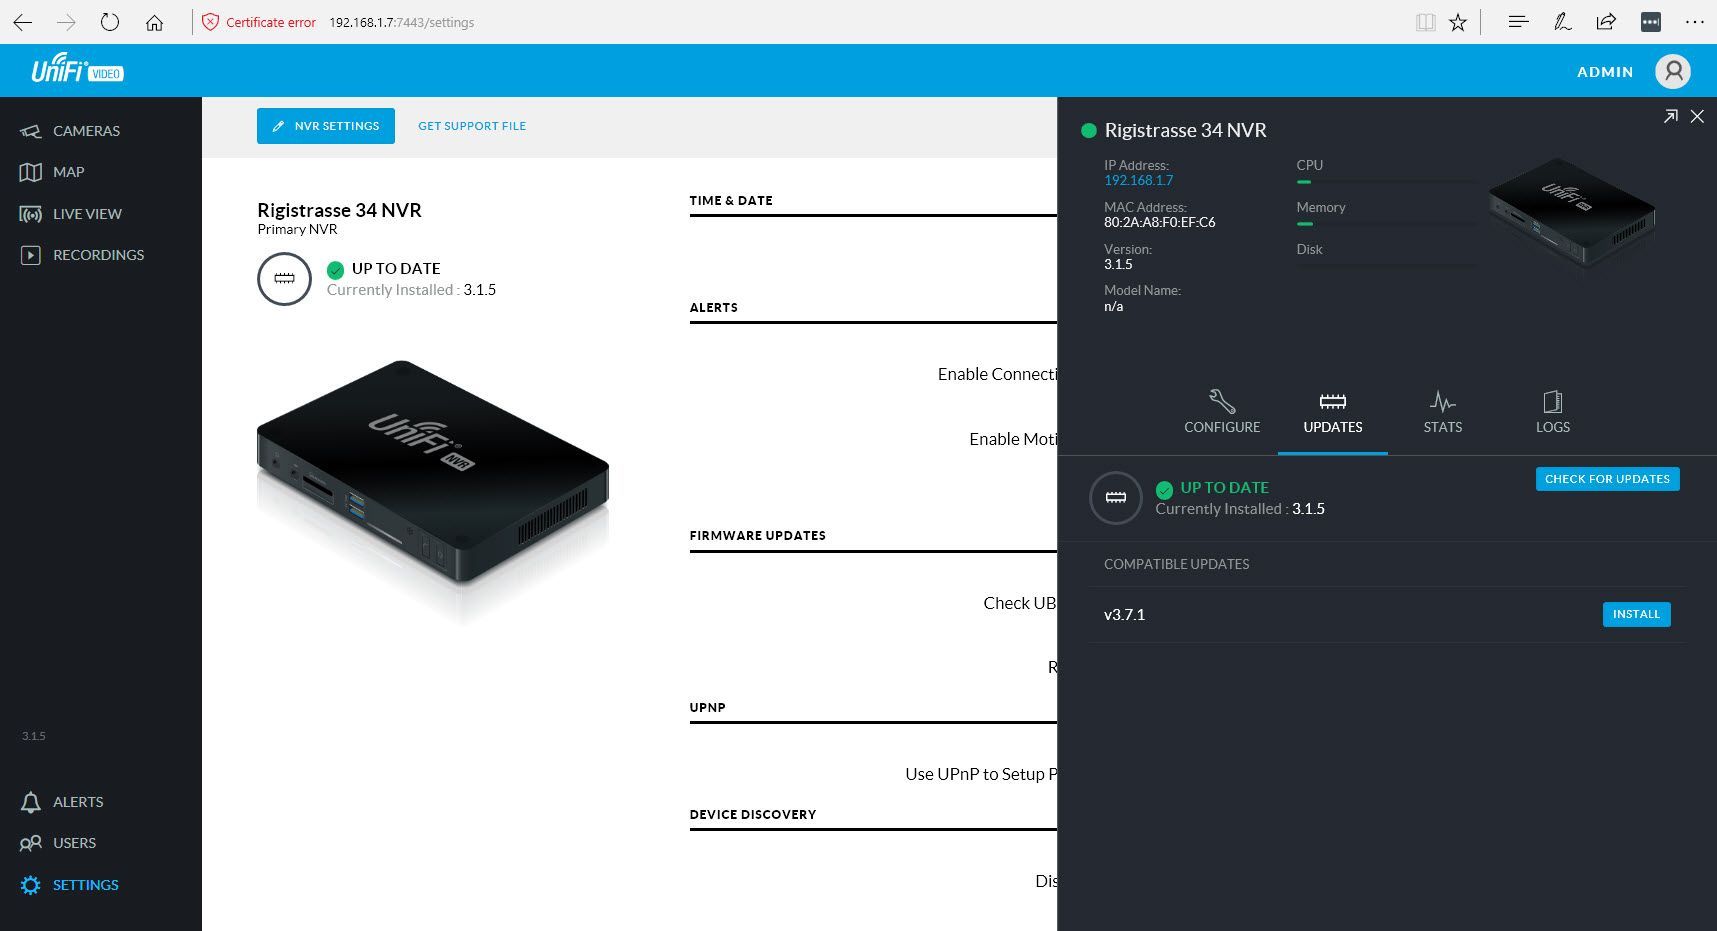Click the UPnP section heading
This screenshot has width=1717, height=931.
pyautogui.click(x=707, y=707)
